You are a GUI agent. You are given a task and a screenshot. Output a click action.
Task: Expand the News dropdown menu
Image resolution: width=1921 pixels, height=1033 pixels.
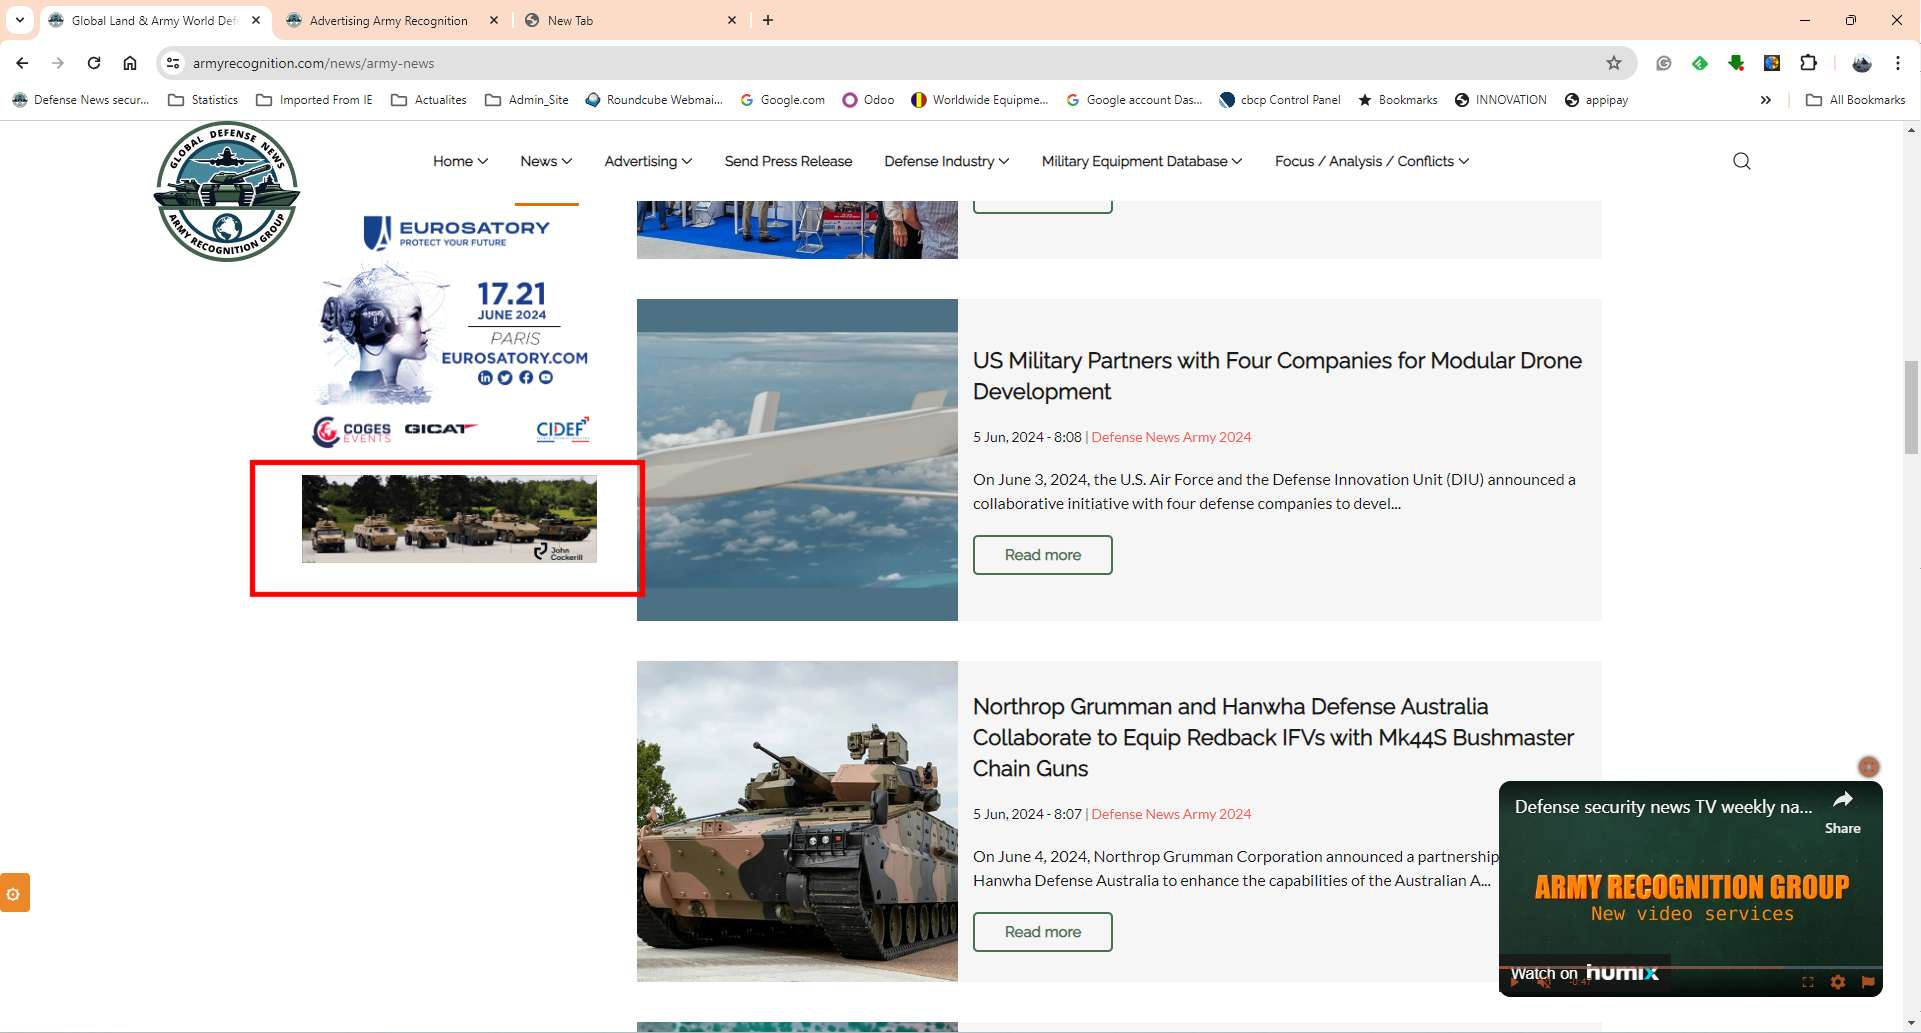coord(546,161)
